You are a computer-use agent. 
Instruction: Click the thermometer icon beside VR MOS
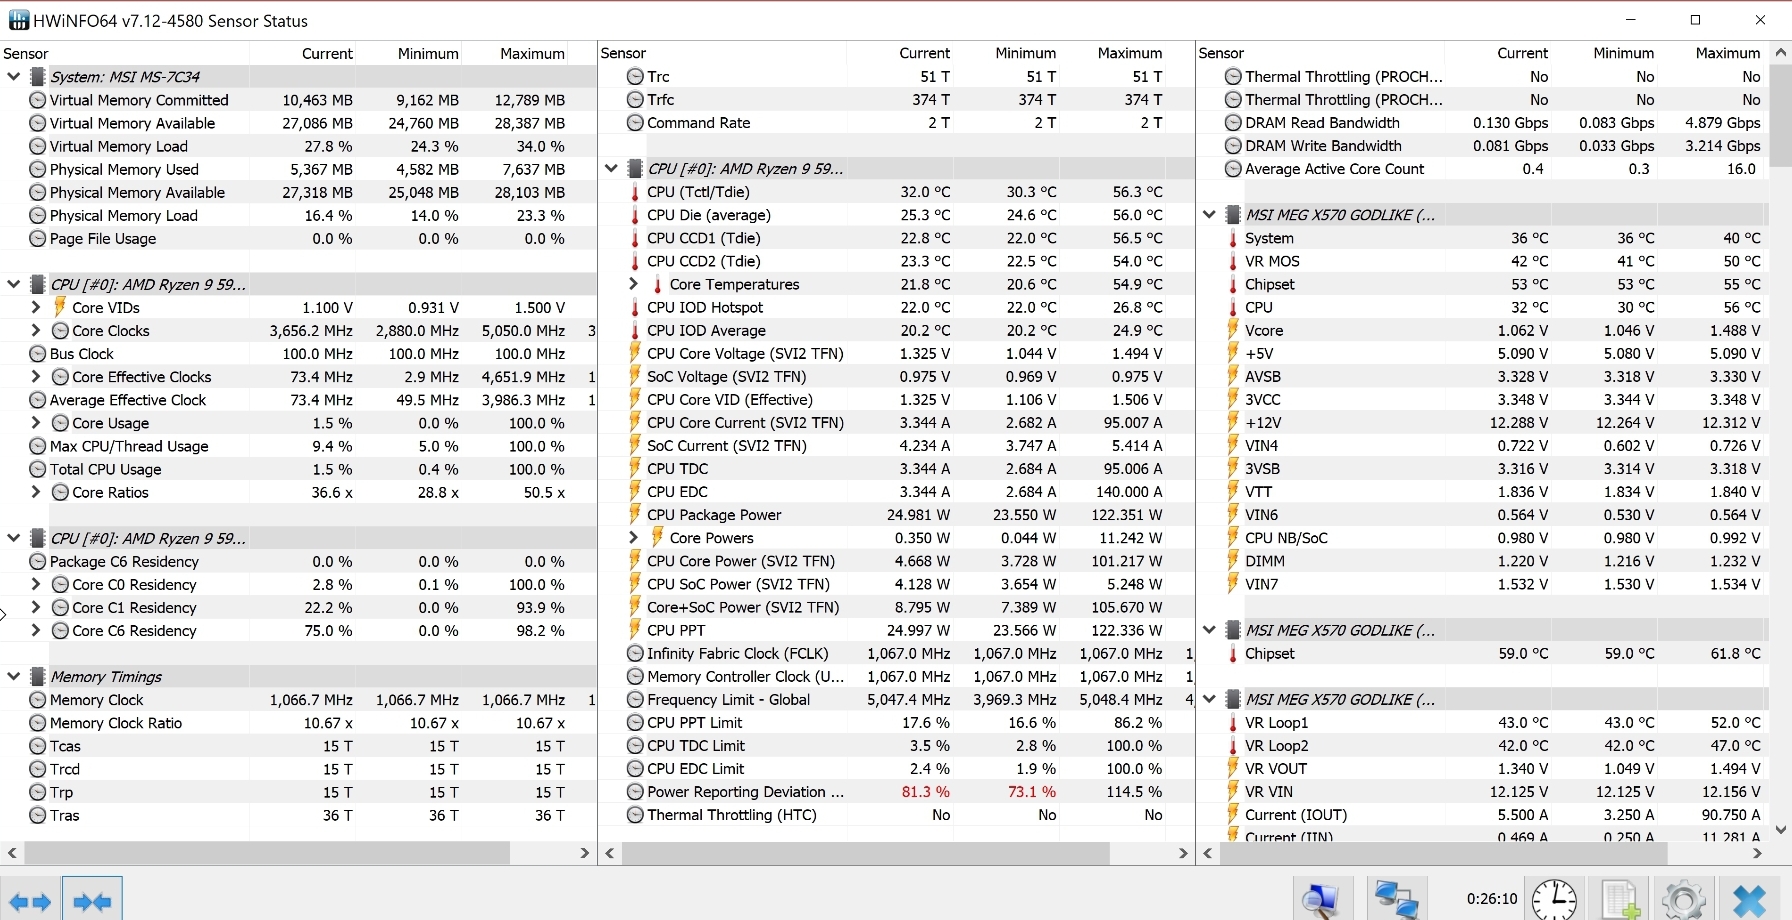1233,262
